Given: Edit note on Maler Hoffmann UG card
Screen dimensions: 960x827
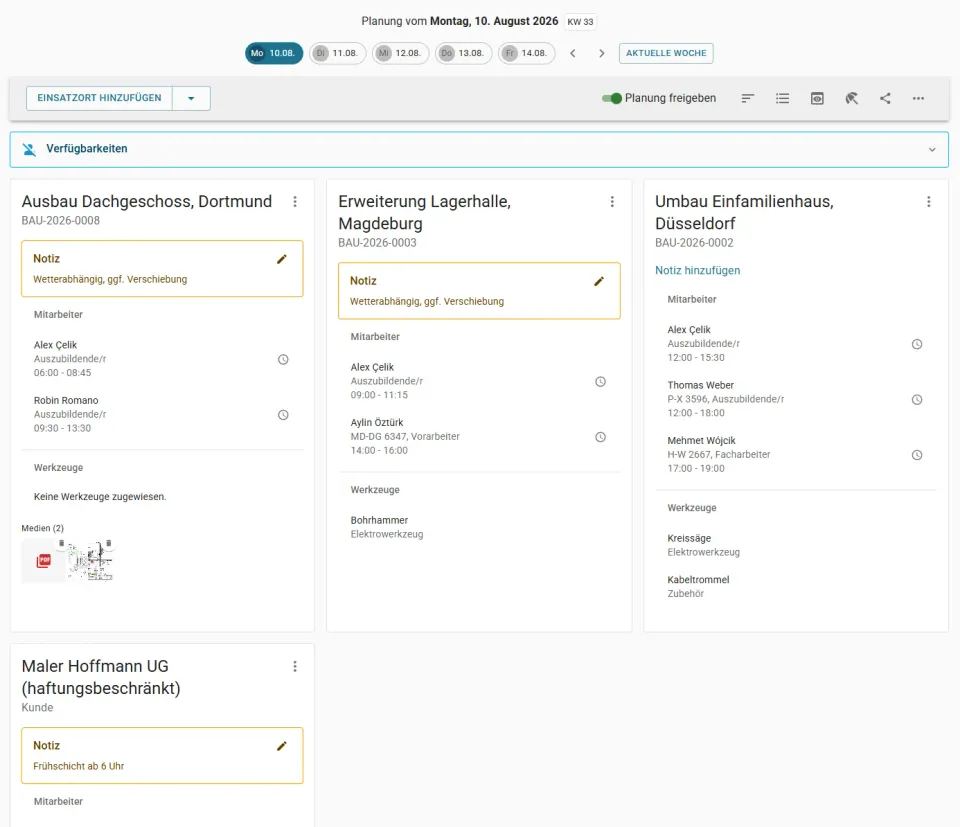Looking at the screenshot, I should pos(282,746).
